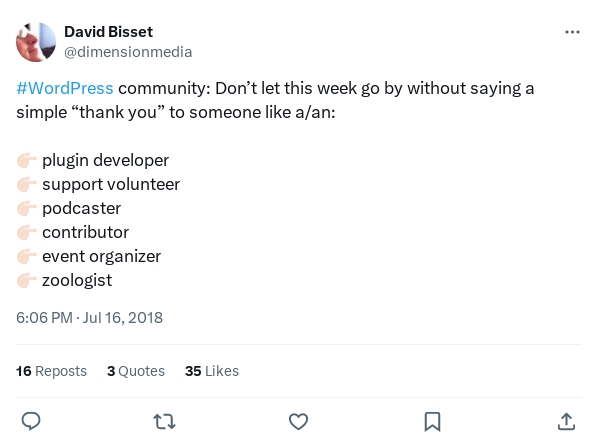Open the three-dot more options menu

(572, 32)
